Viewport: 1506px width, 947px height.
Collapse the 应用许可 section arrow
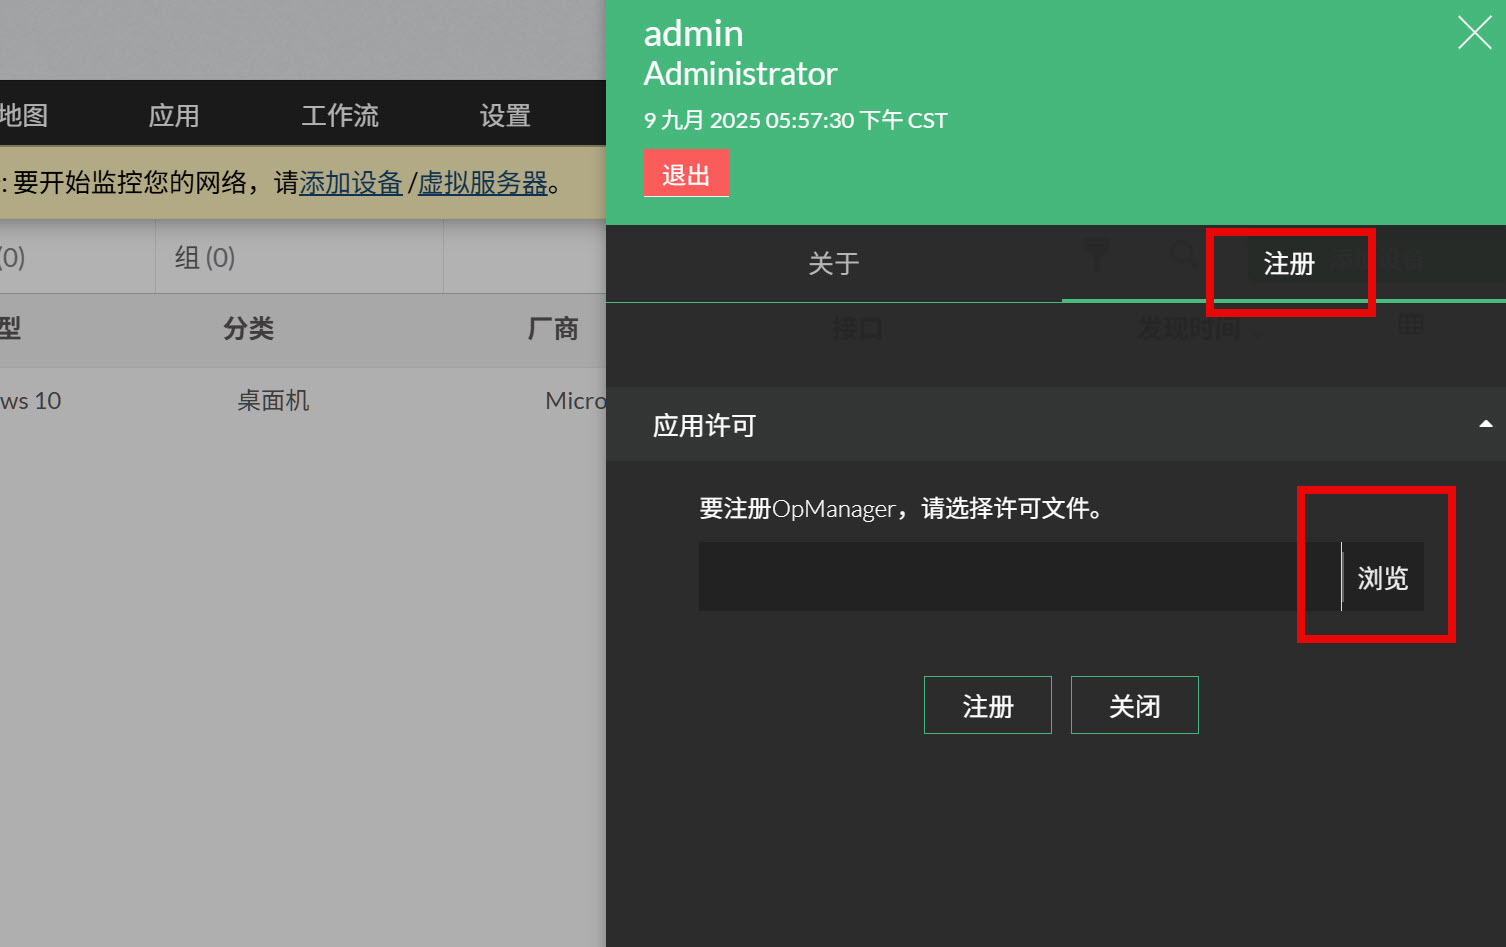tap(1485, 425)
